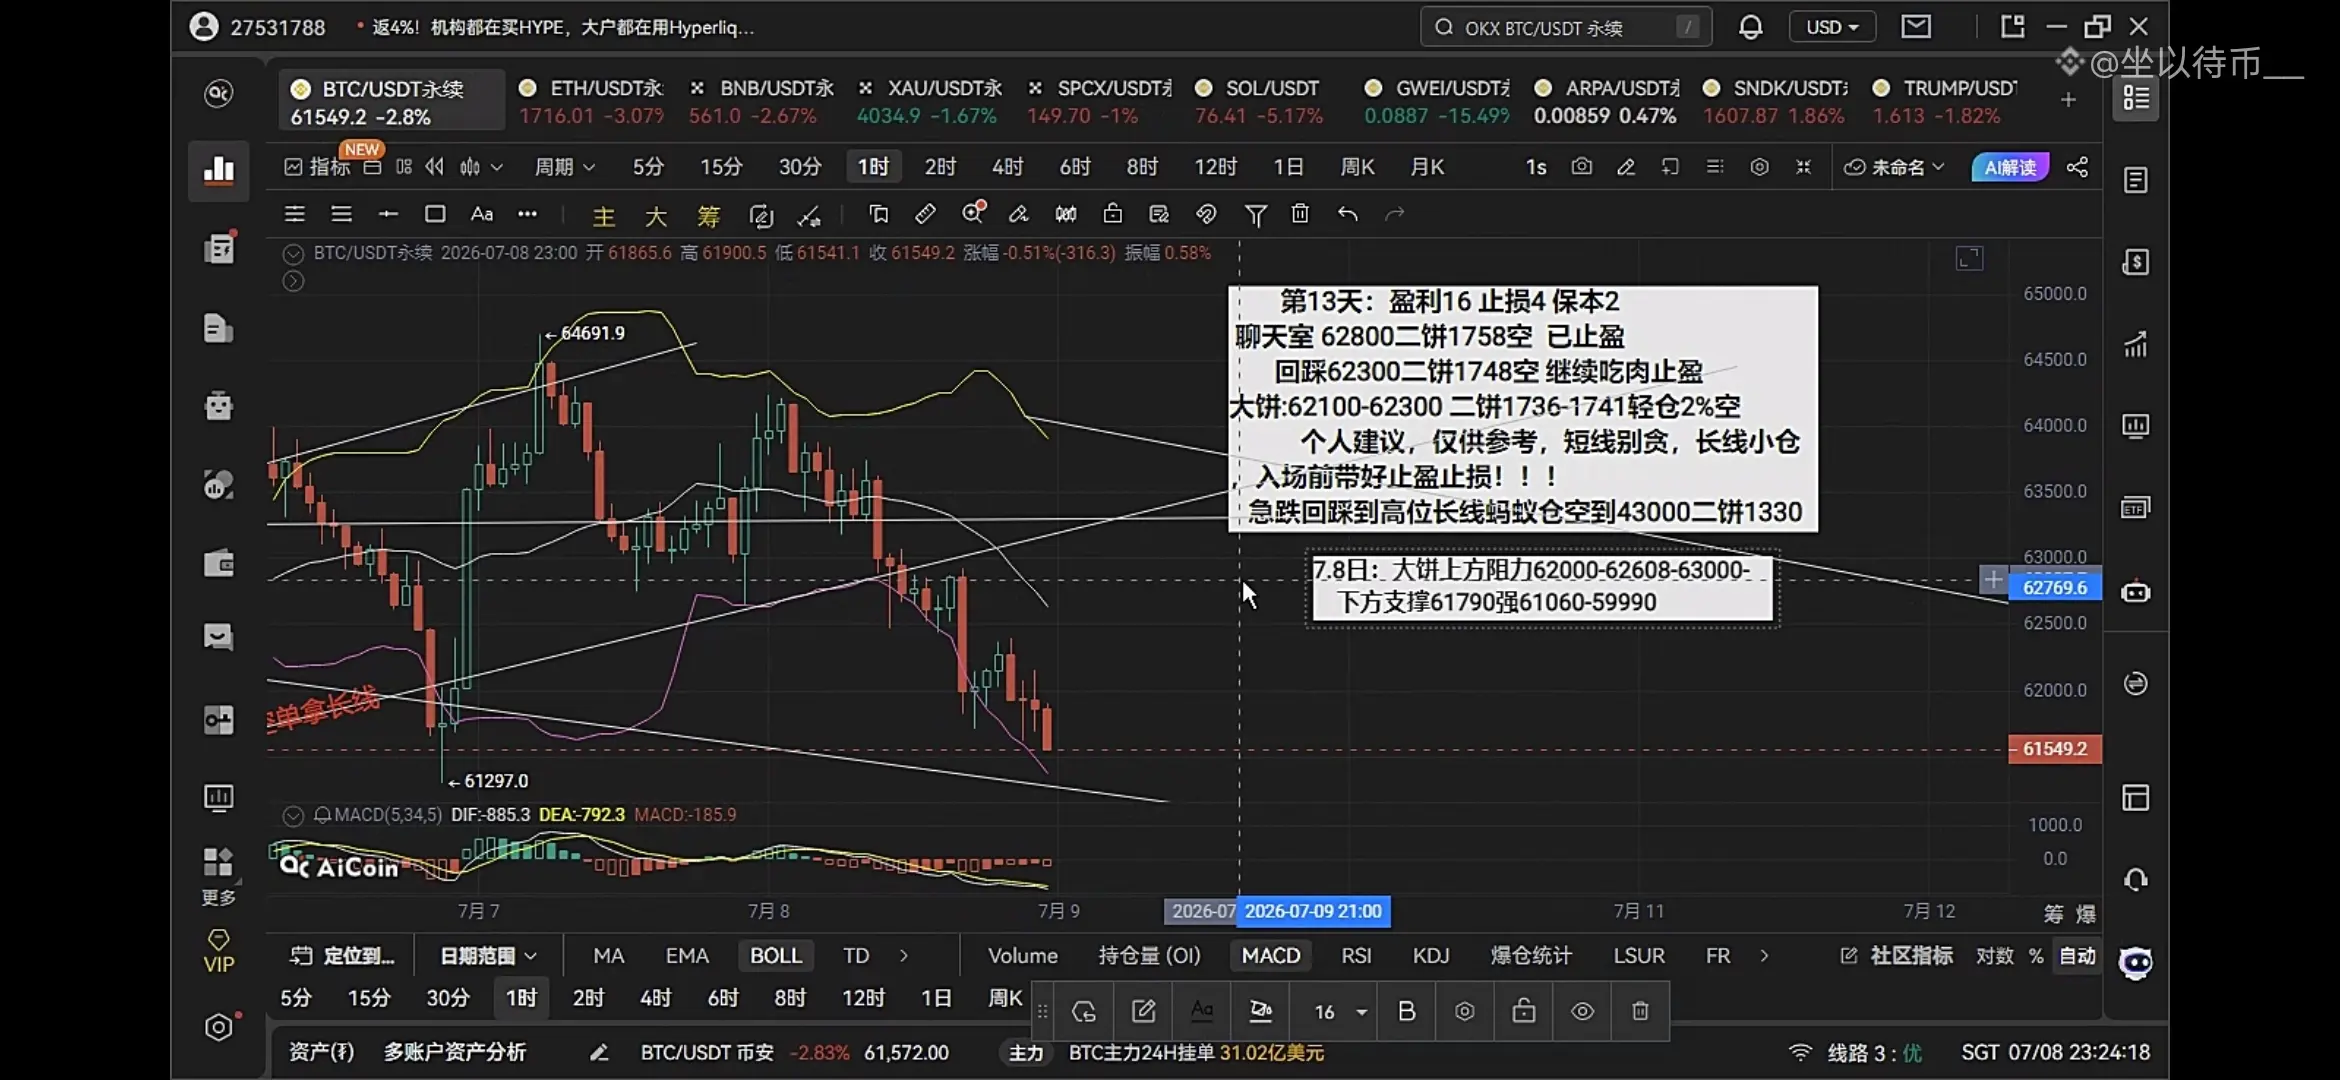Viewport: 2340px width, 1080px height.
Task: Select the KDJ indicator tab
Action: (1430, 956)
